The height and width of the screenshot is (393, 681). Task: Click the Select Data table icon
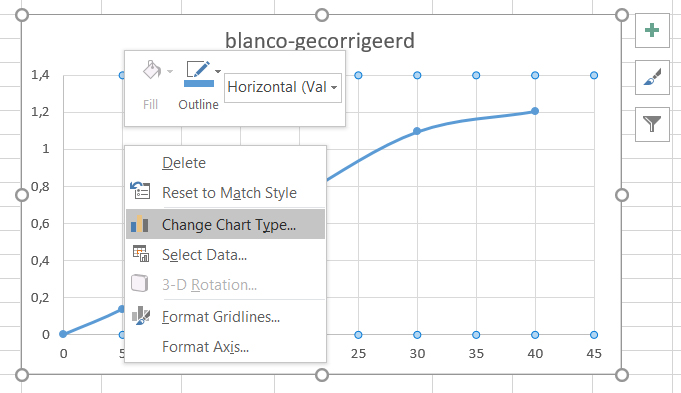point(141,254)
